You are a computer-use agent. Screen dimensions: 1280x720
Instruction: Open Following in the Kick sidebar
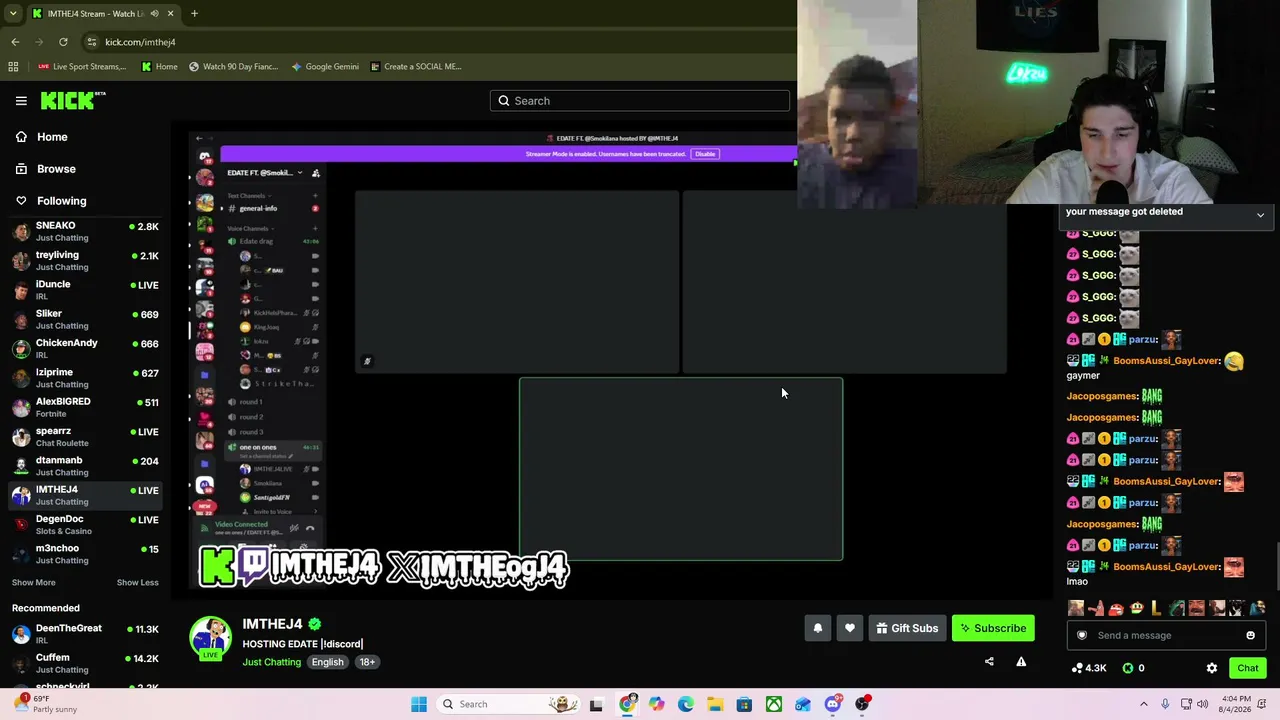pyautogui.click(x=85, y=201)
